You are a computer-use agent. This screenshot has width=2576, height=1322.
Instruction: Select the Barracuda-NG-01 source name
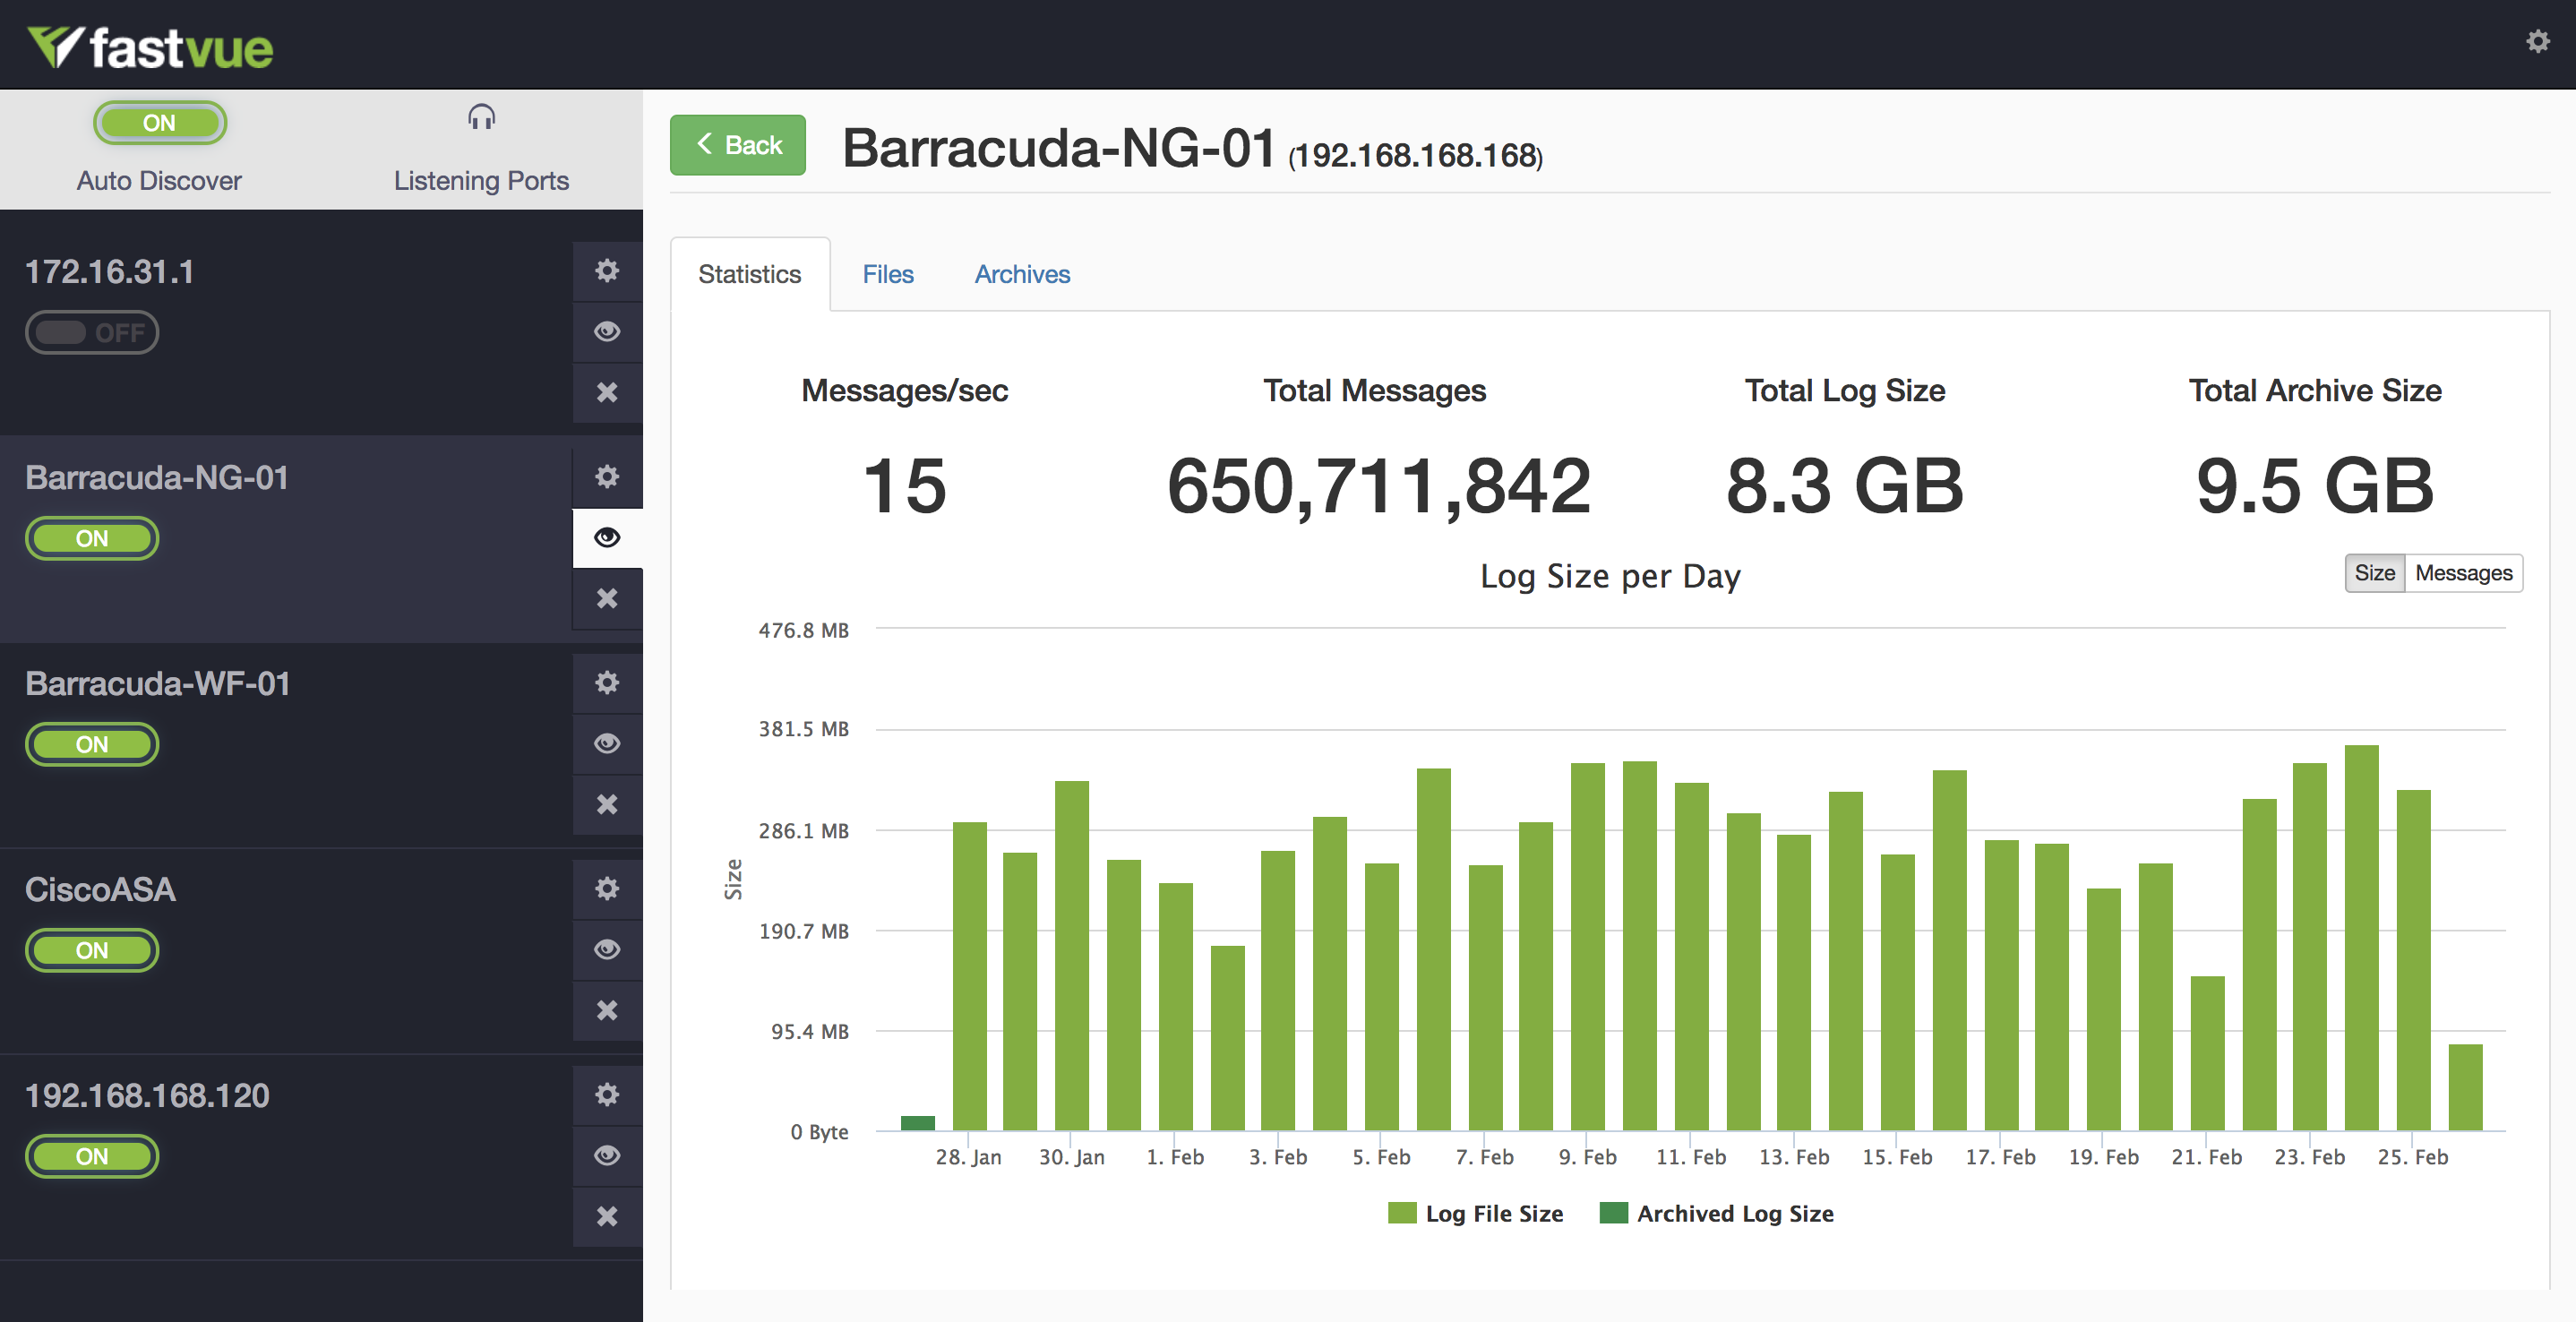[x=157, y=477]
